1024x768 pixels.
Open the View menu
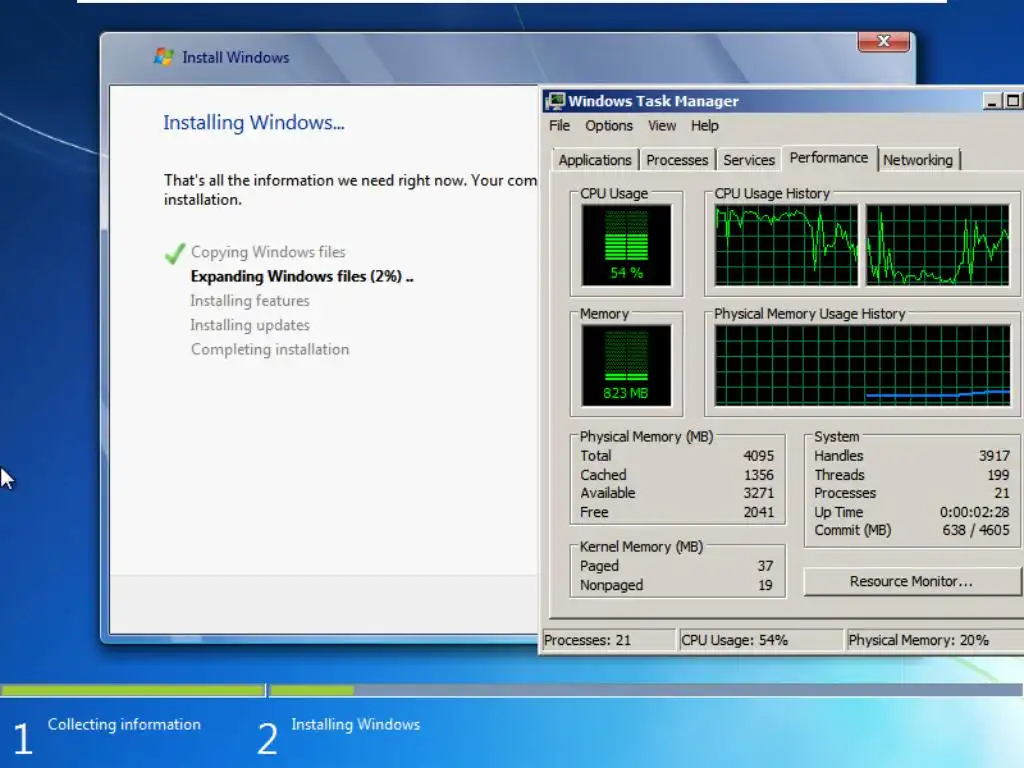click(x=662, y=125)
